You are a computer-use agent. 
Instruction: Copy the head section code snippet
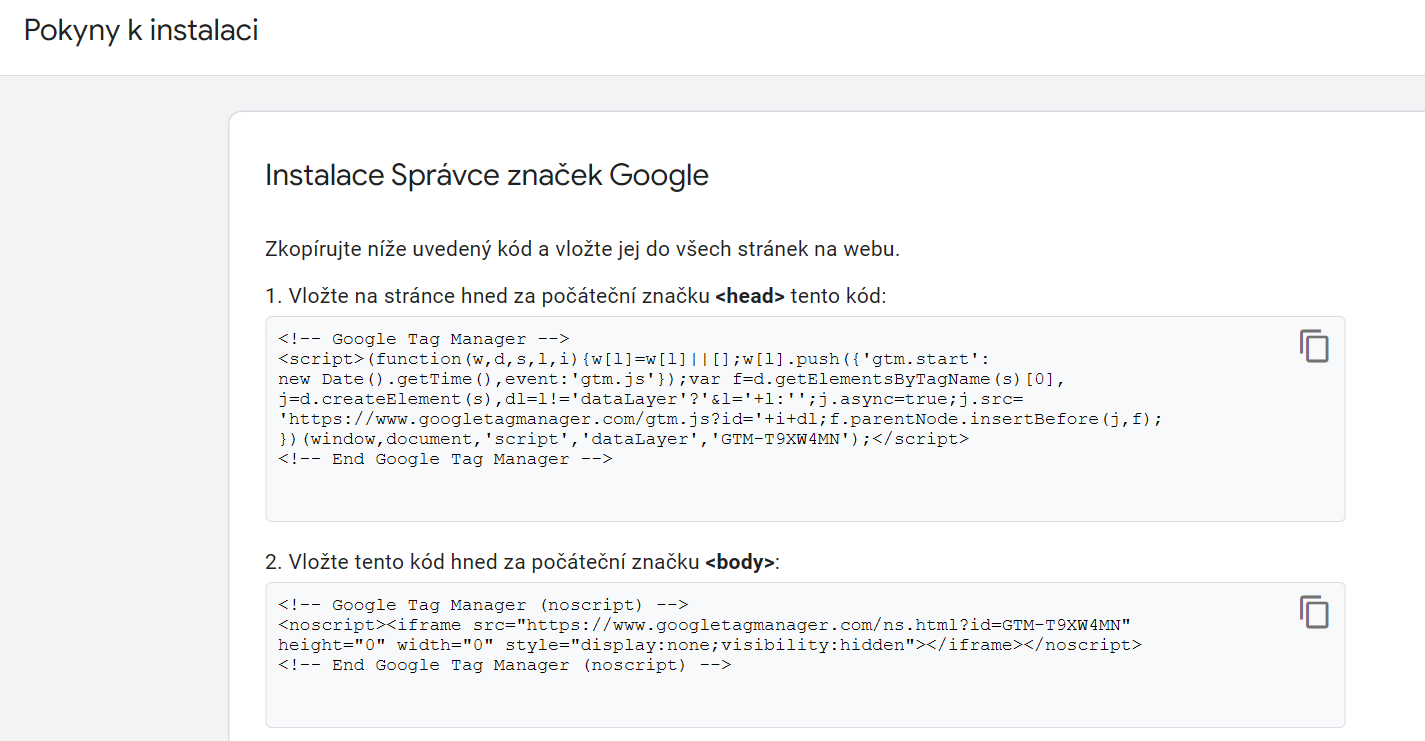[x=1314, y=346]
